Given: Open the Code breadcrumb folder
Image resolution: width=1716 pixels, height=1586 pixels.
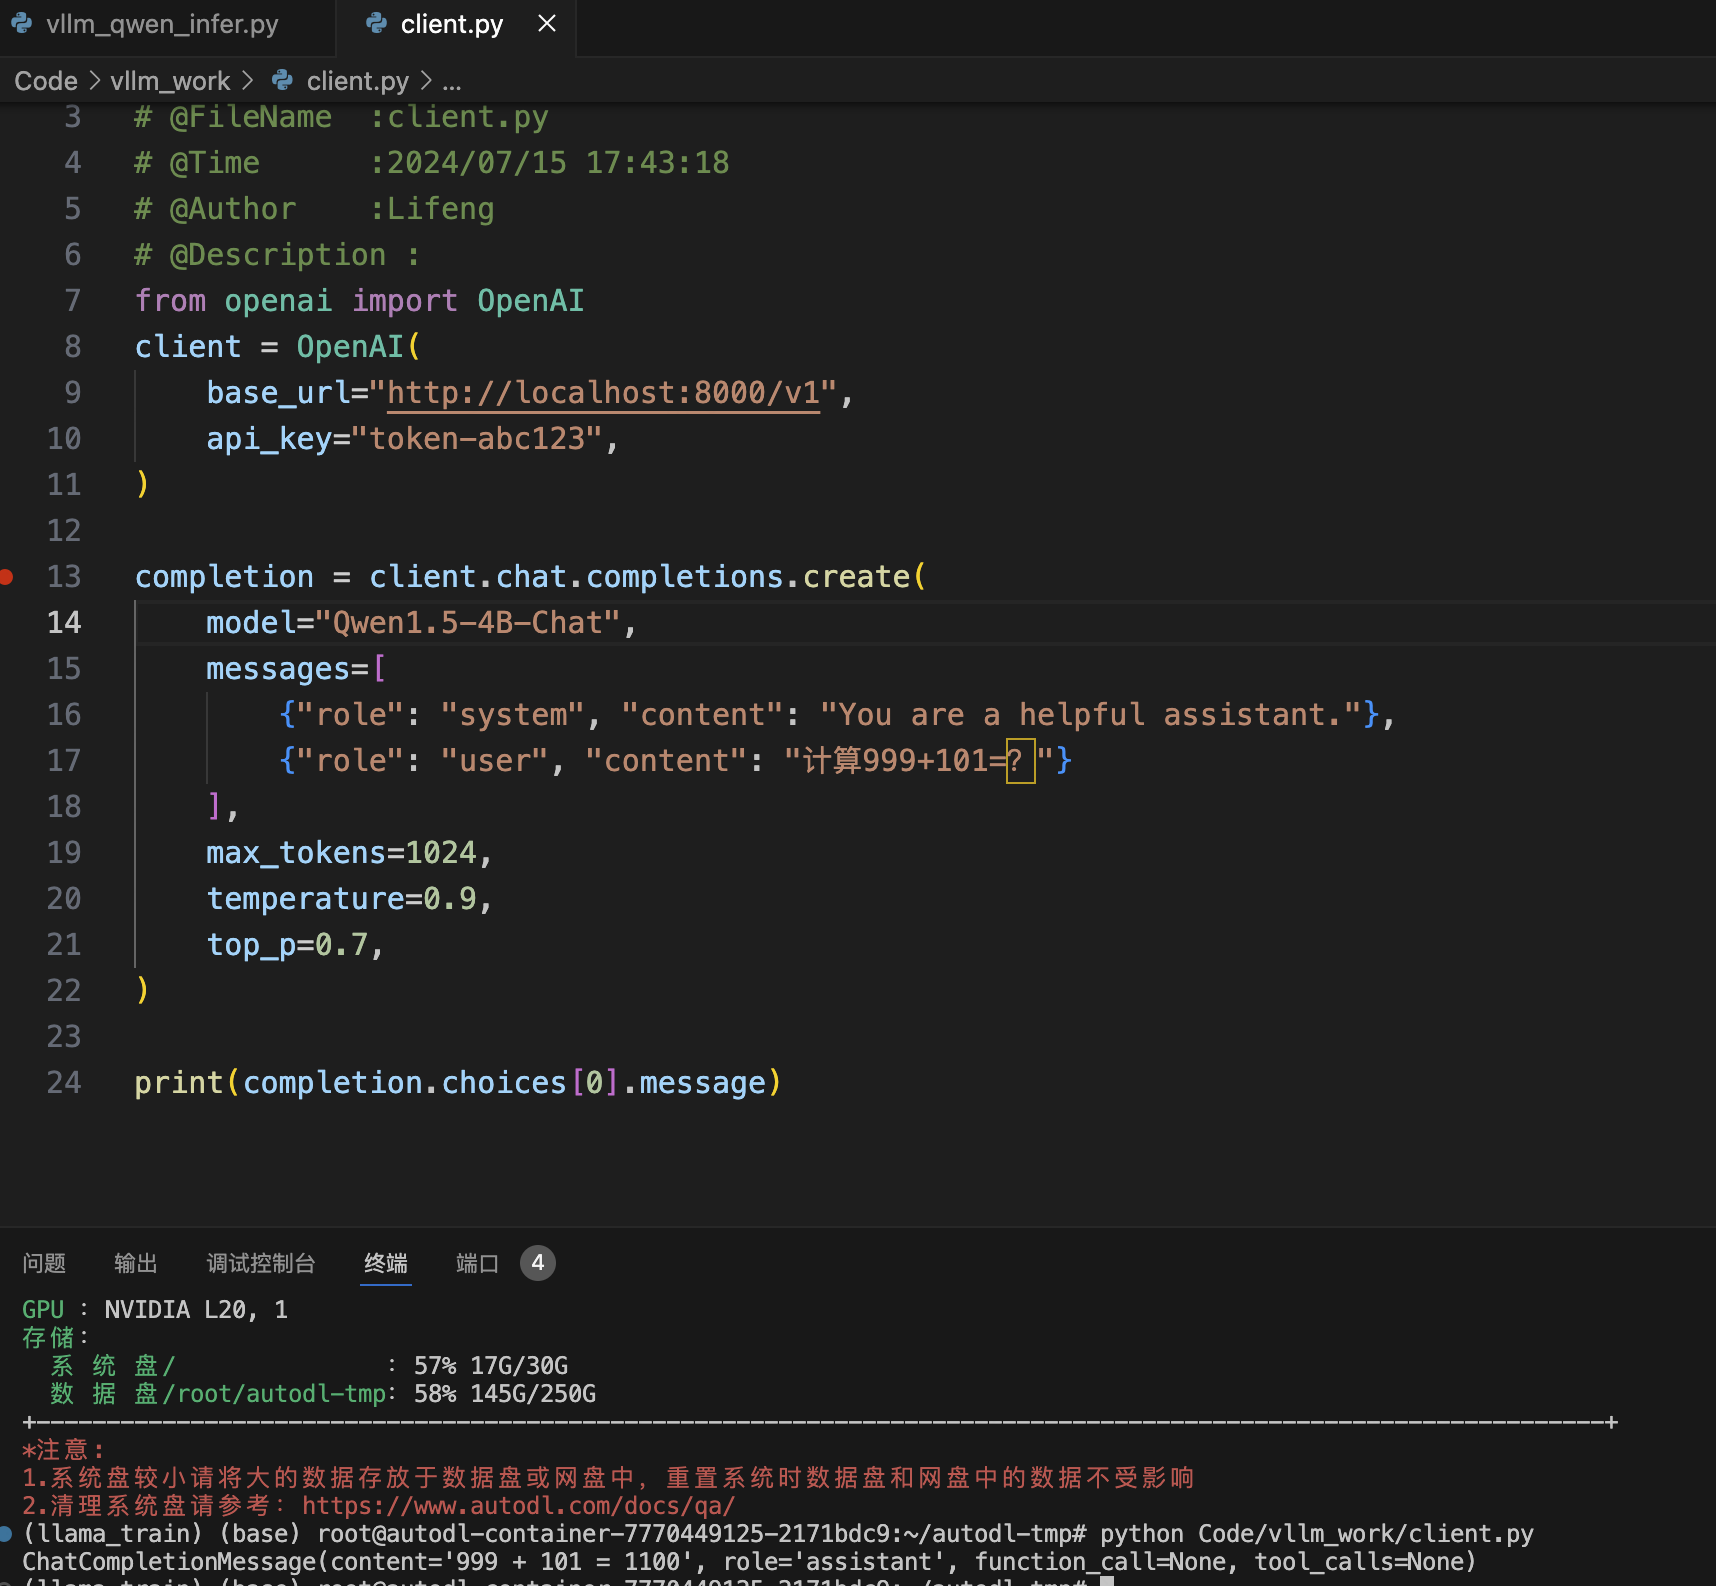Looking at the screenshot, I should (46, 81).
